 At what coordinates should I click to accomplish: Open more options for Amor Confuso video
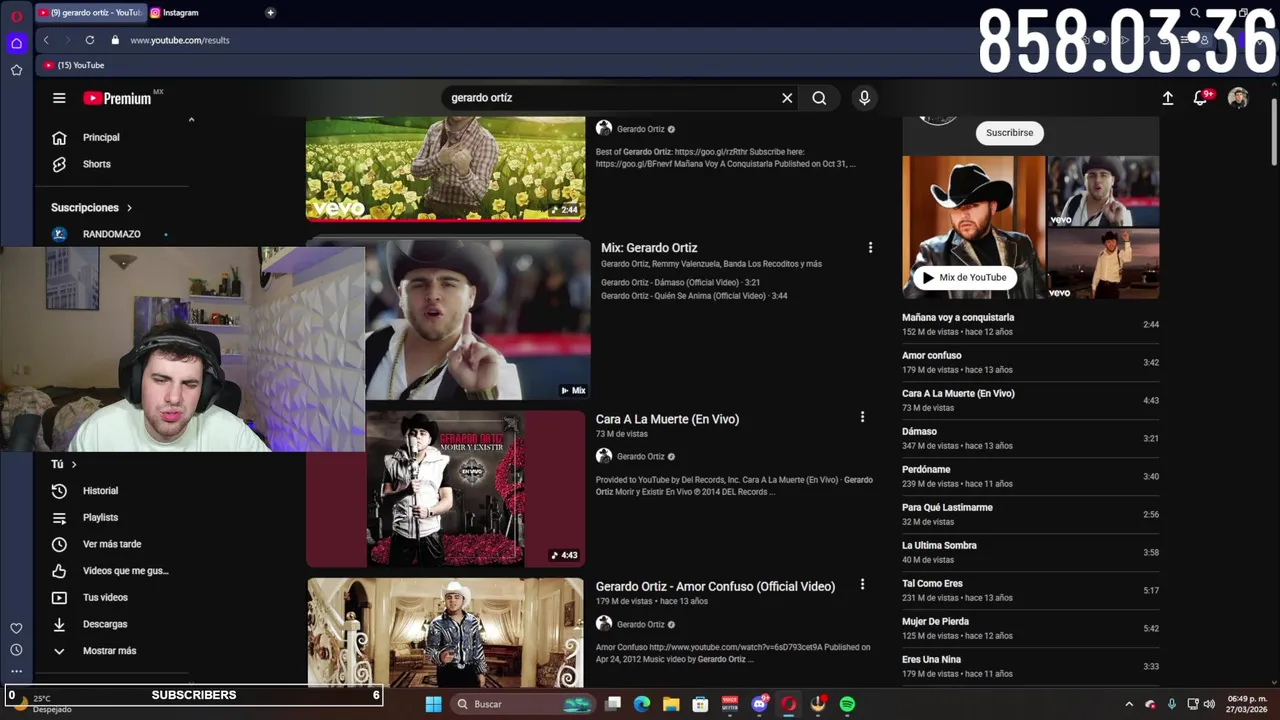coord(862,584)
